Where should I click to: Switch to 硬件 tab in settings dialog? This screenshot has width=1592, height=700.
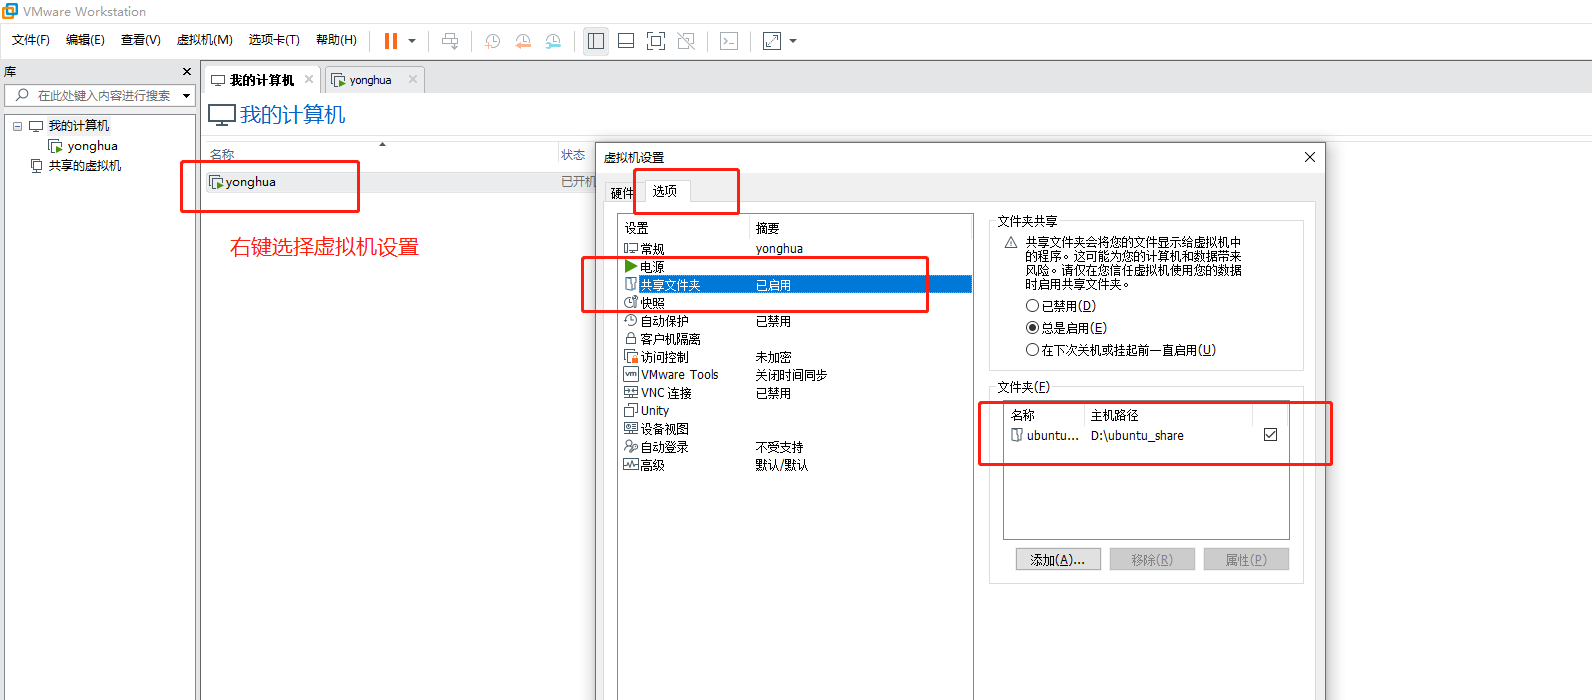coord(622,193)
